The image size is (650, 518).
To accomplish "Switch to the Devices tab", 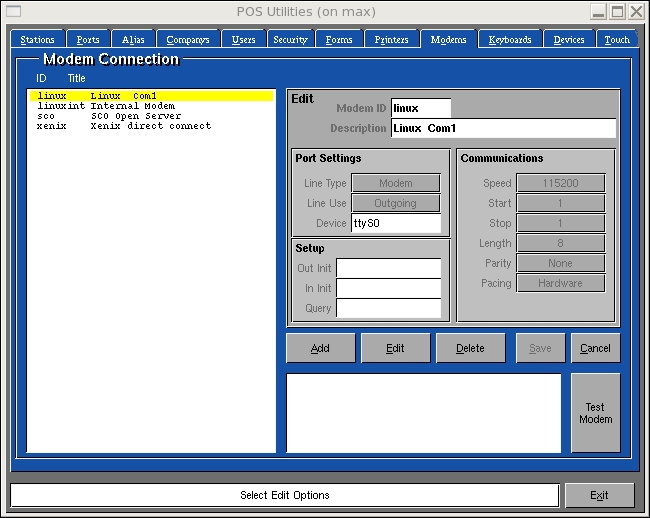I will [569, 39].
